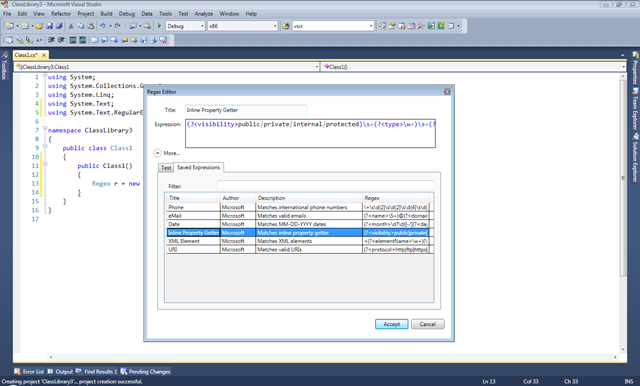Click the Redo arrow icon
640x386 pixels.
click(118, 26)
